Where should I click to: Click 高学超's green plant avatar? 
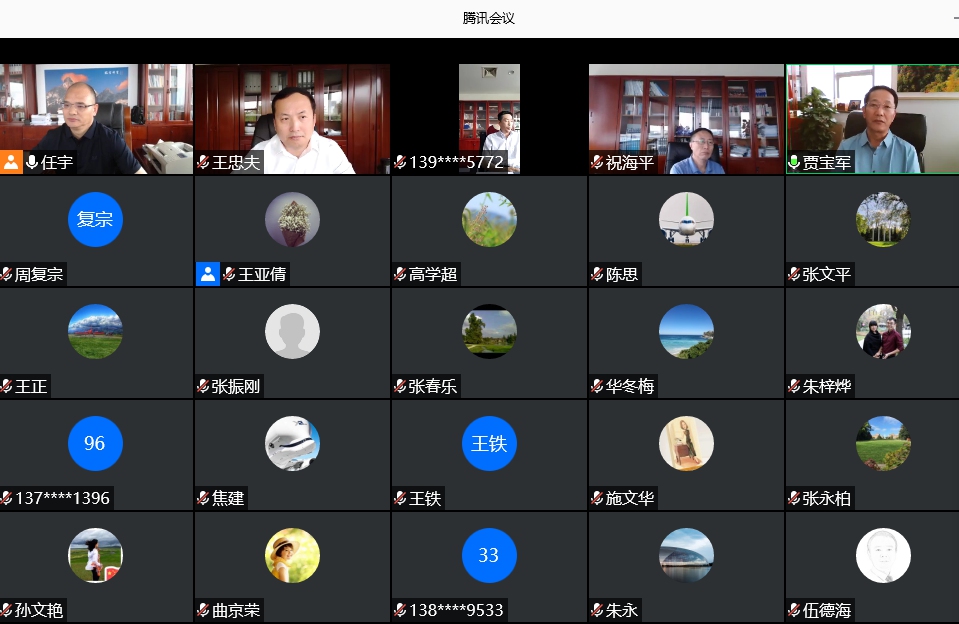coord(489,219)
